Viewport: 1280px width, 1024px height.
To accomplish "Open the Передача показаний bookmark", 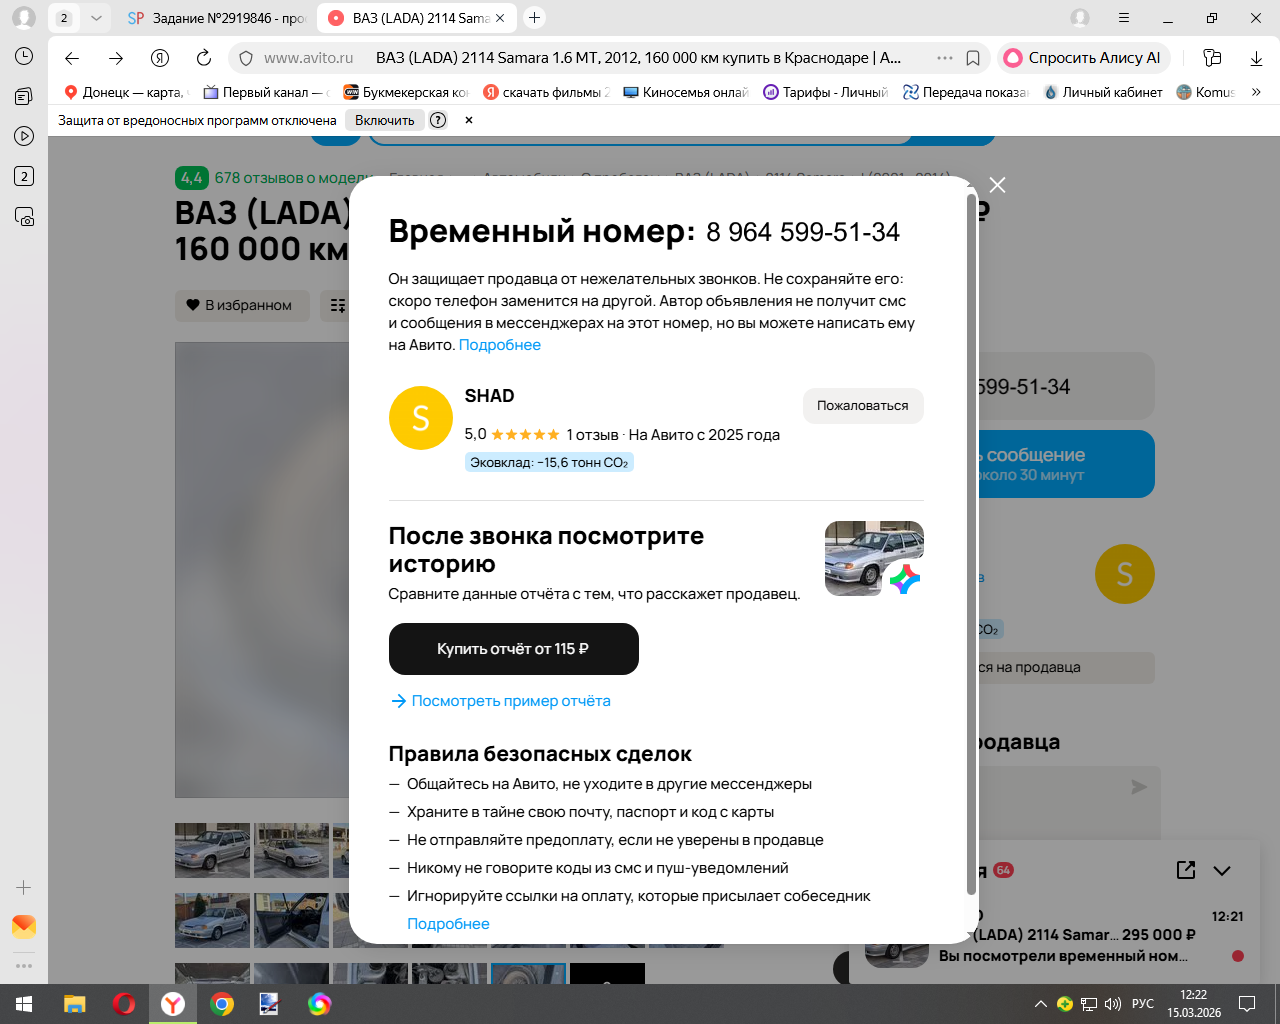I will [x=966, y=92].
